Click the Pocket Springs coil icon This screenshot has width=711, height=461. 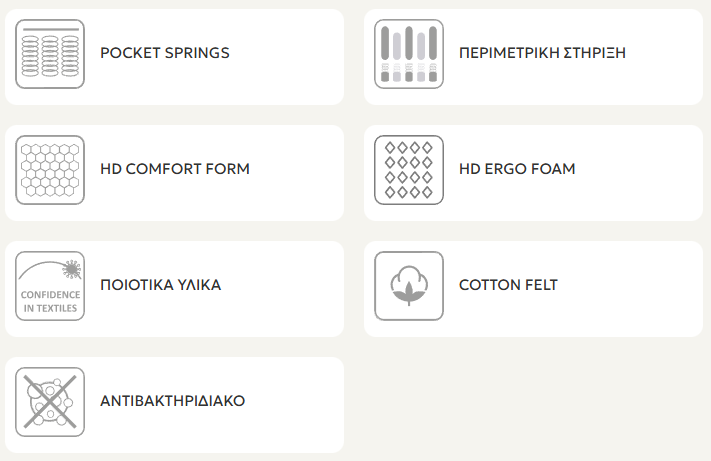[x=50, y=54]
